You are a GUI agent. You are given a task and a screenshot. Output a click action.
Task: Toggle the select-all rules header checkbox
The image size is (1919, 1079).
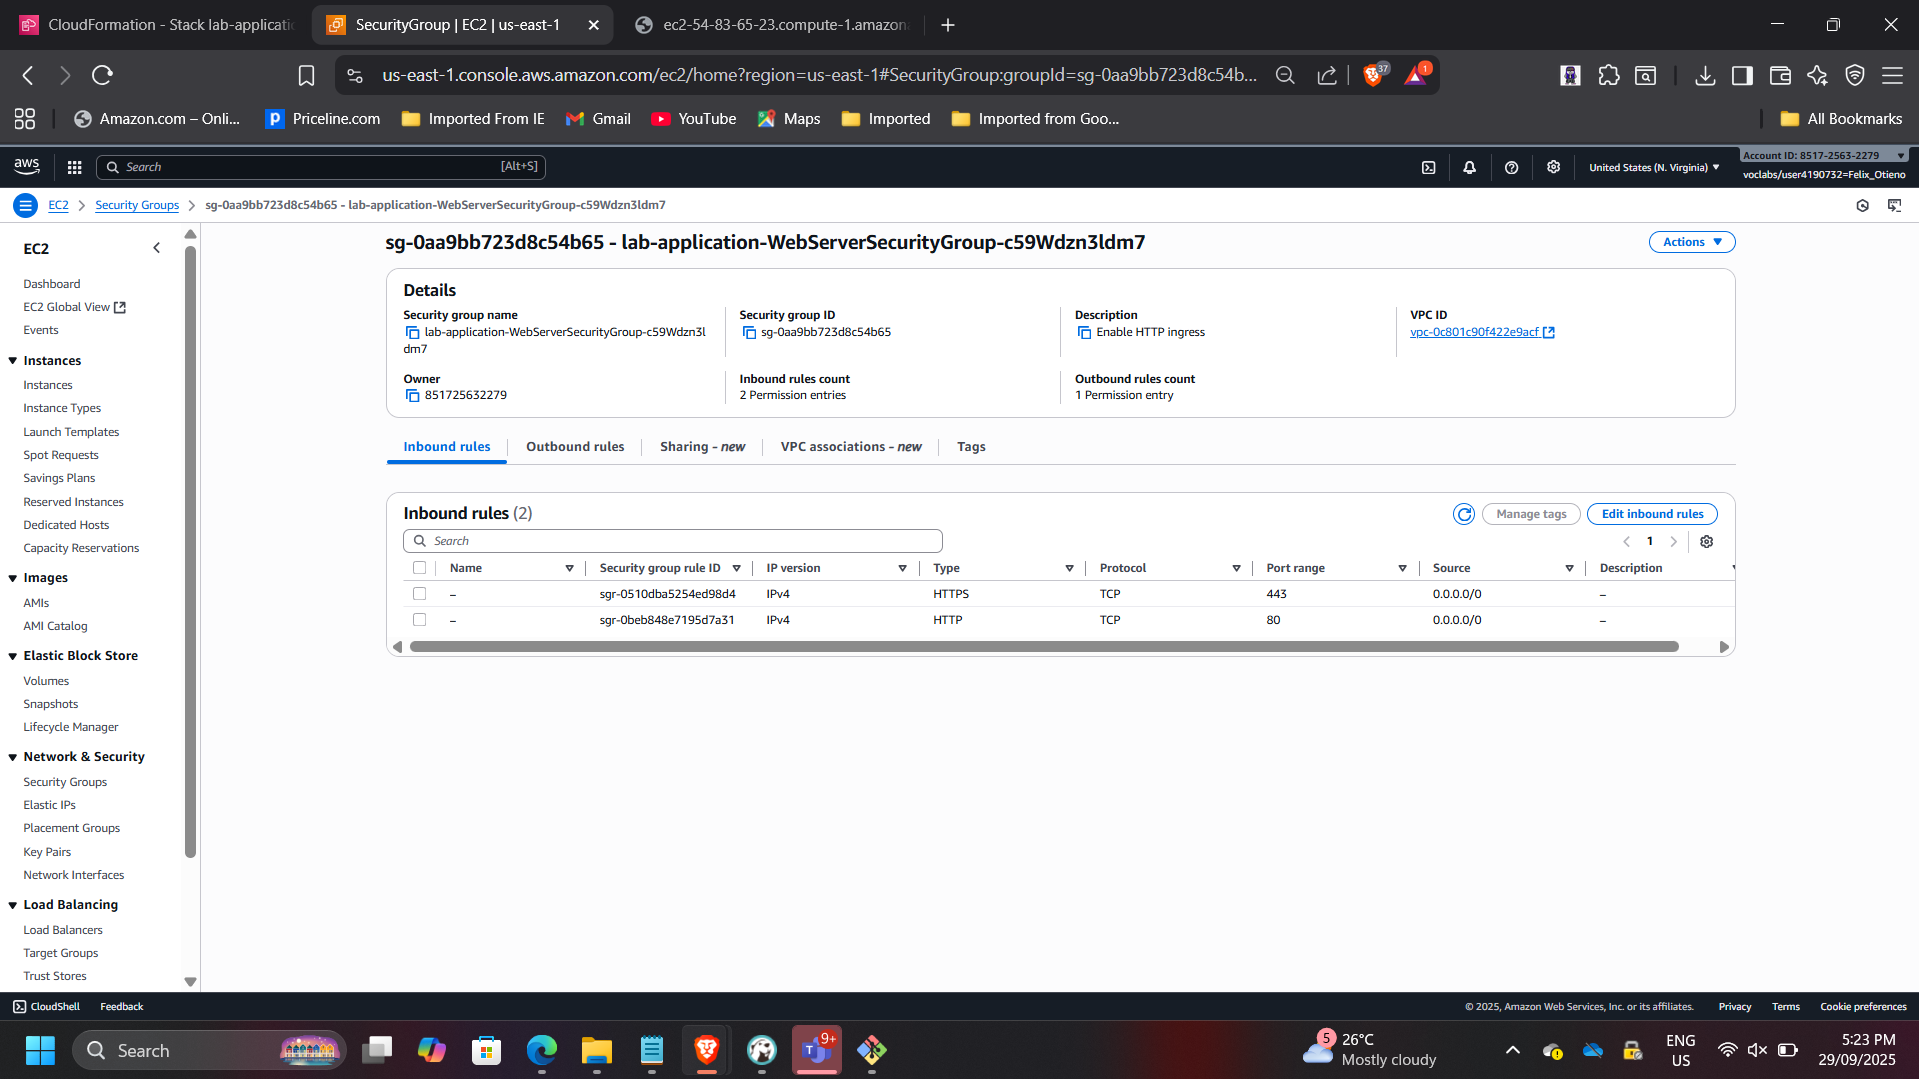420,568
